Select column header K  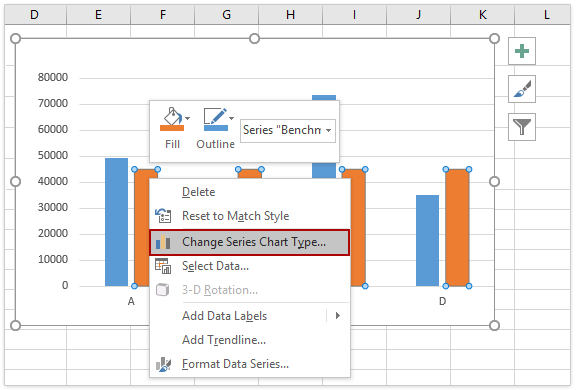(482, 15)
